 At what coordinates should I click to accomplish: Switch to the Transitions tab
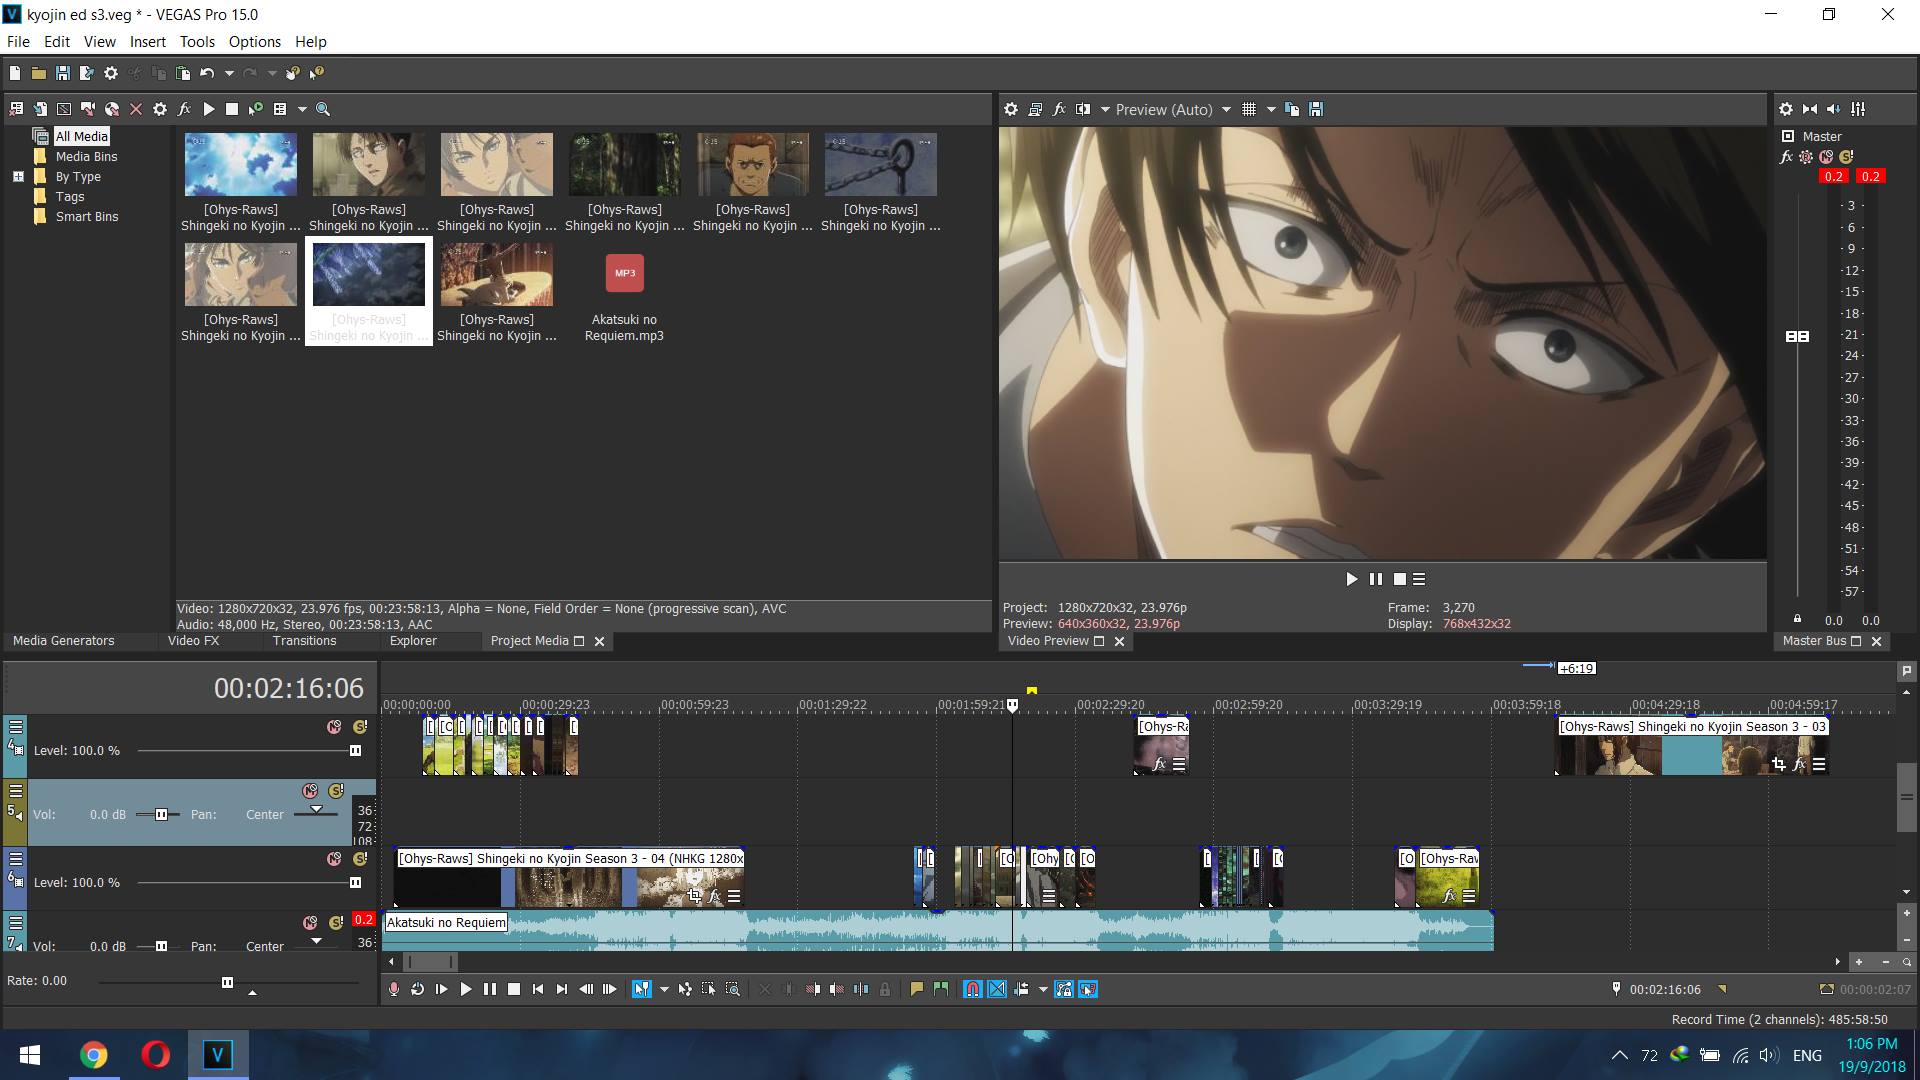[x=305, y=641]
